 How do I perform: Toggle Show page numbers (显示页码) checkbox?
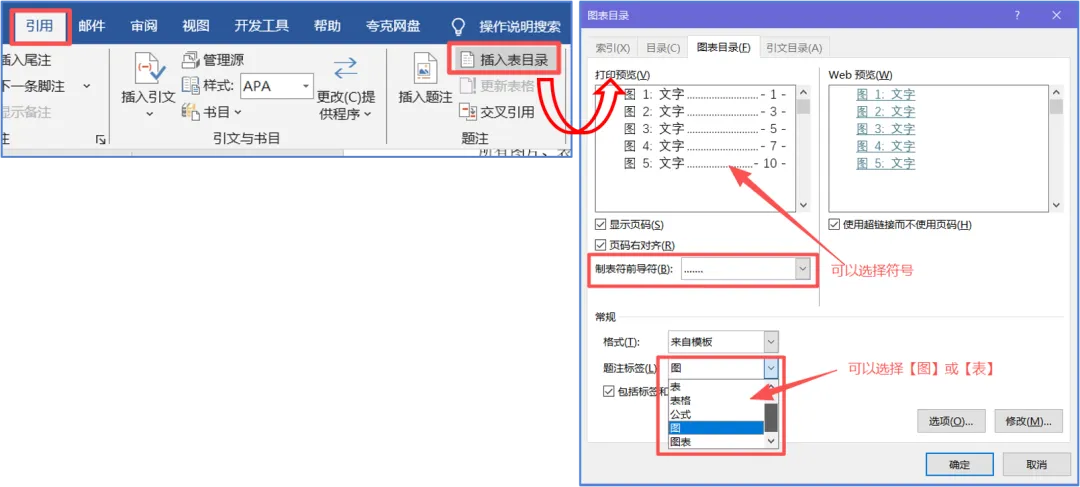tap(601, 225)
